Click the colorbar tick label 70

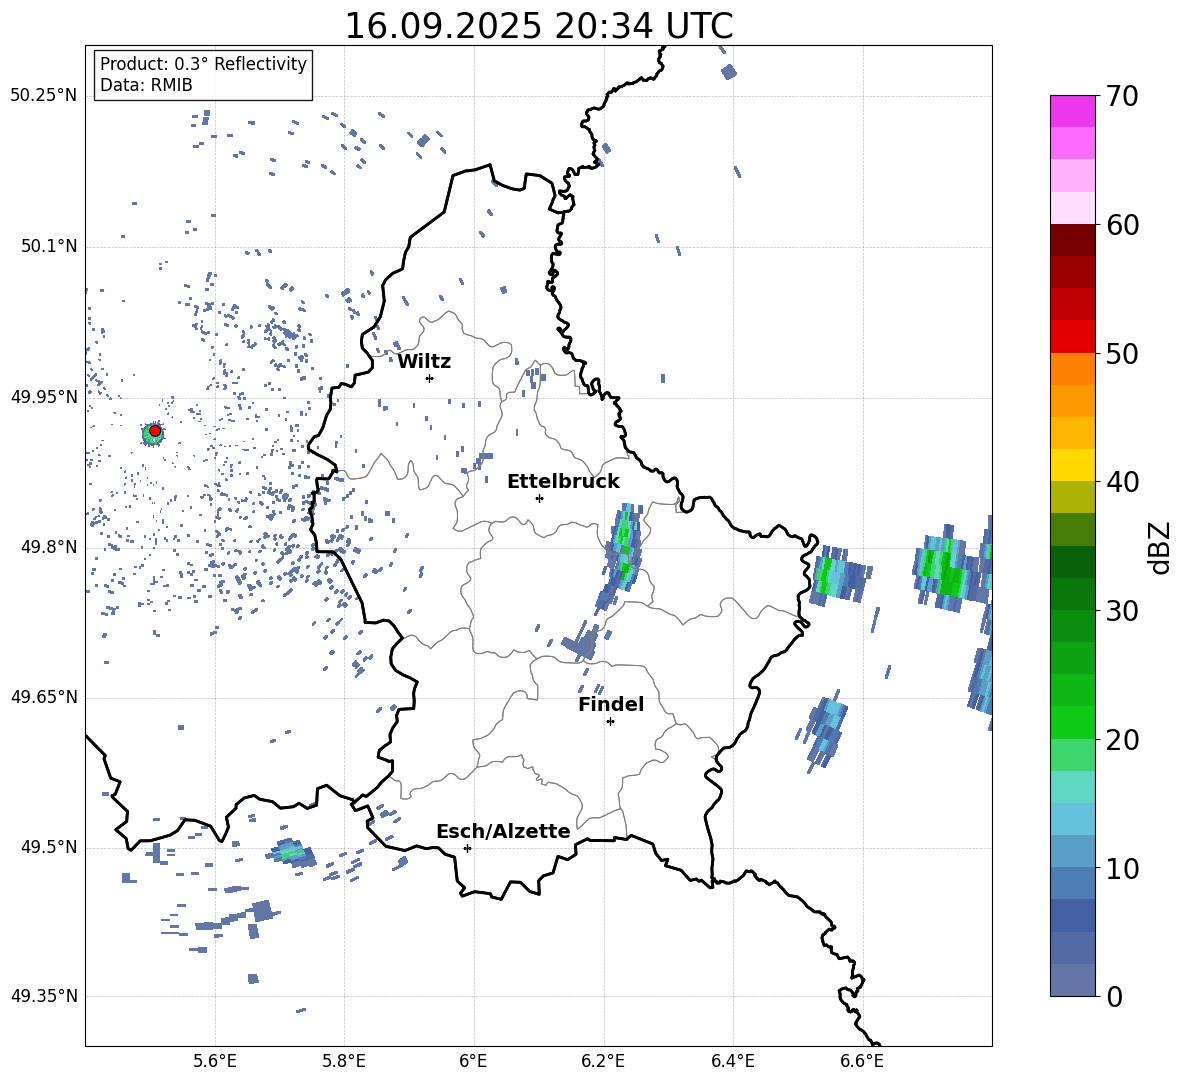(x=1122, y=97)
